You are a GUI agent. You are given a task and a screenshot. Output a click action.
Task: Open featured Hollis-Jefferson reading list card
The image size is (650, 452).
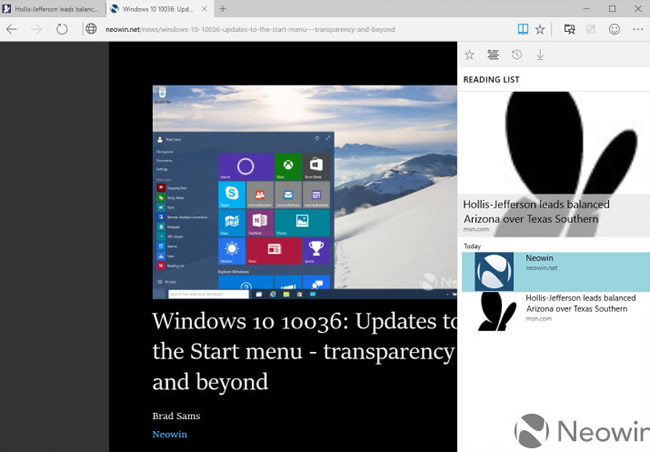tap(553, 164)
